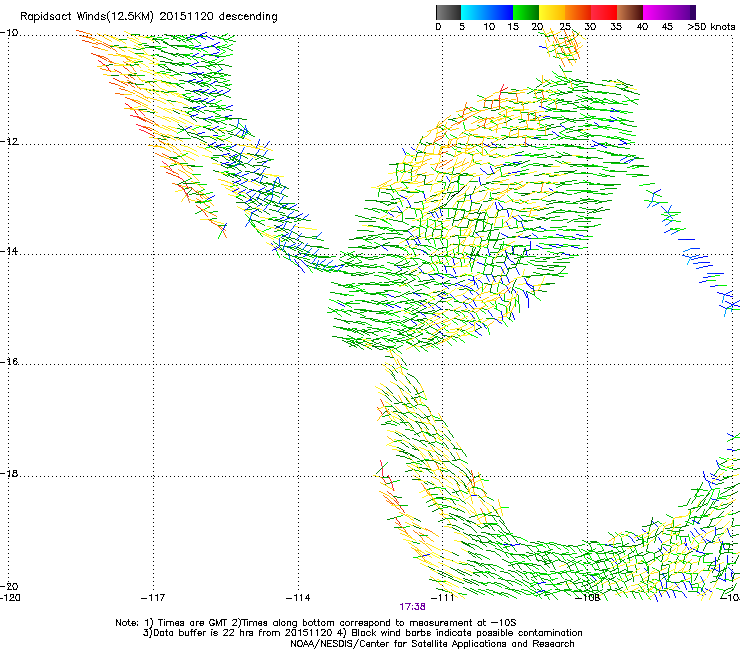Click the legend number '10'
Image resolution: width=740 pixels, height=650 pixels.
click(489, 26)
